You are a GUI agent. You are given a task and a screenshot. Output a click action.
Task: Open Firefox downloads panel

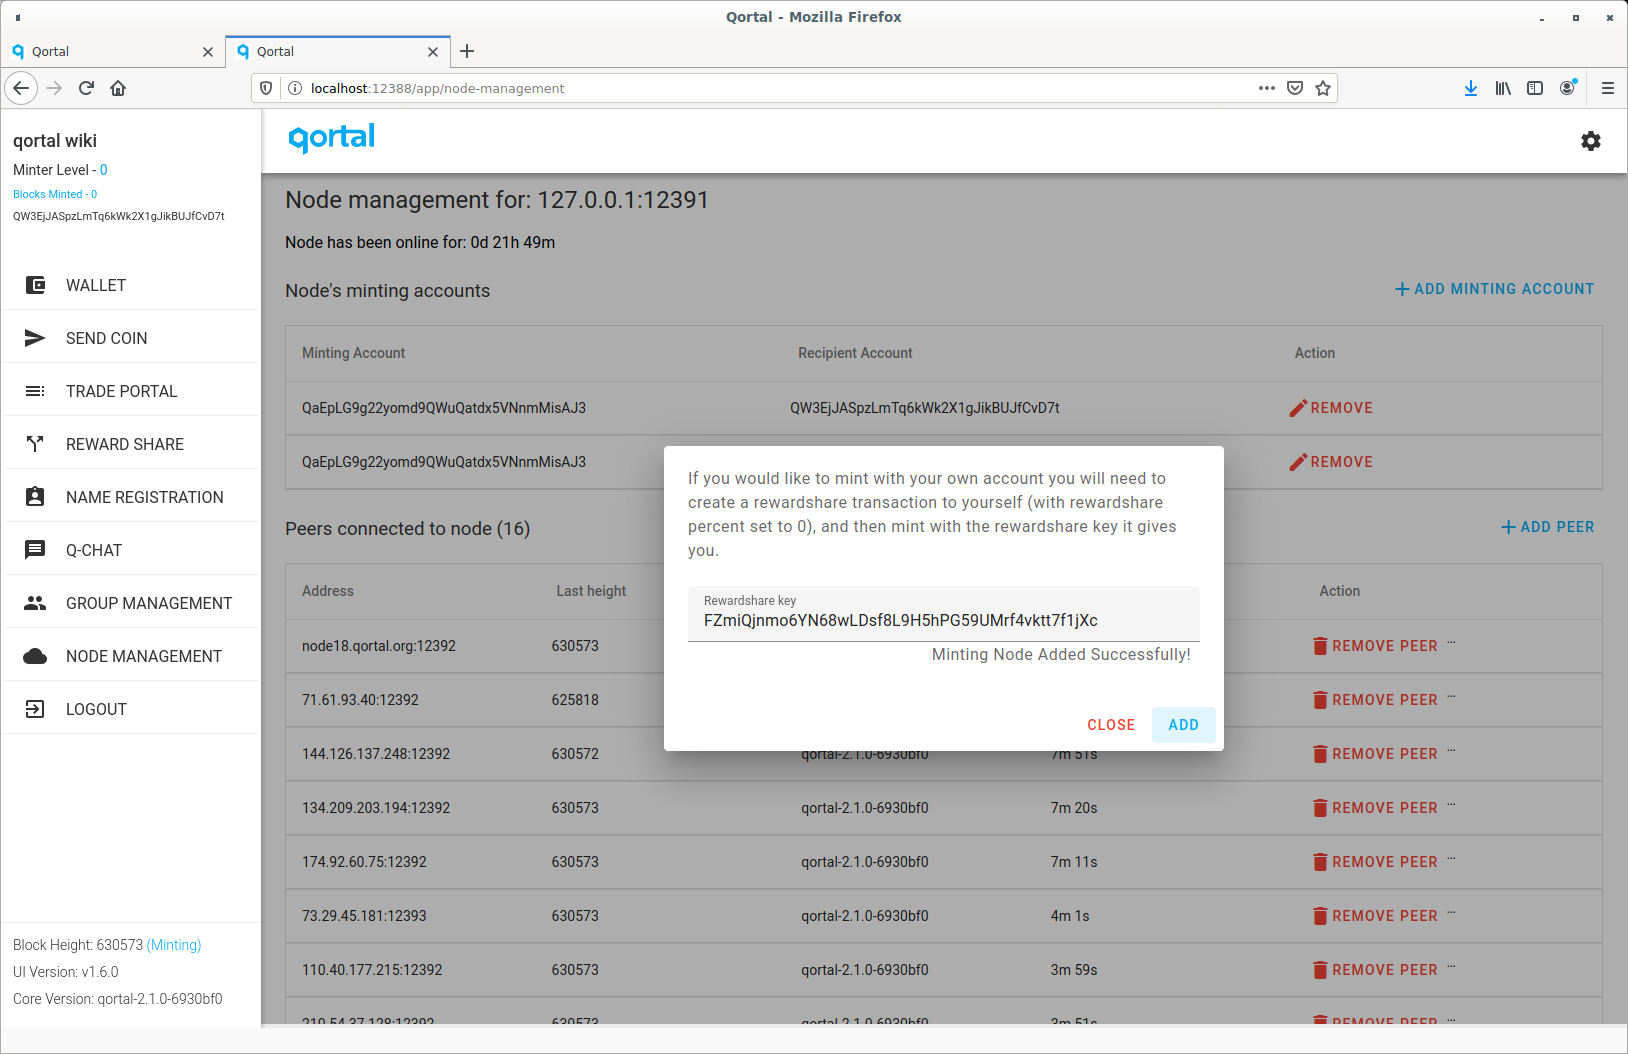click(x=1471, y=88)
